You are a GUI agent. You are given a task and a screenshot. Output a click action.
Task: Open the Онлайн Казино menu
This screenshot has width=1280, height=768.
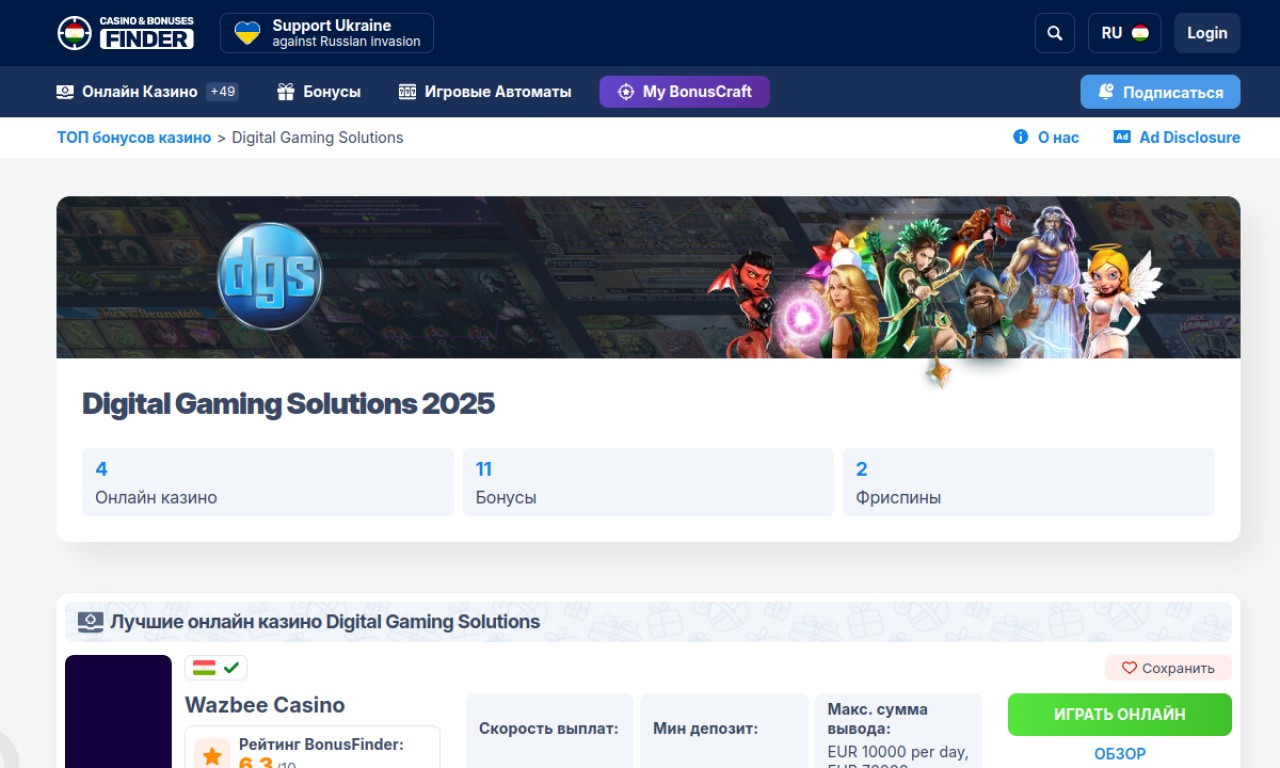[139, 91]
